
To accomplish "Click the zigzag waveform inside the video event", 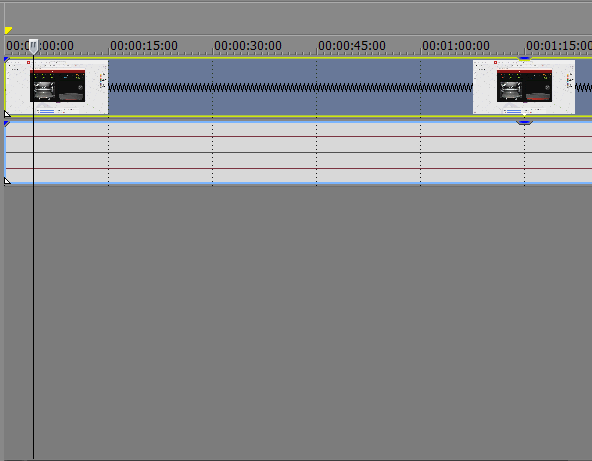I will point(290,88).
